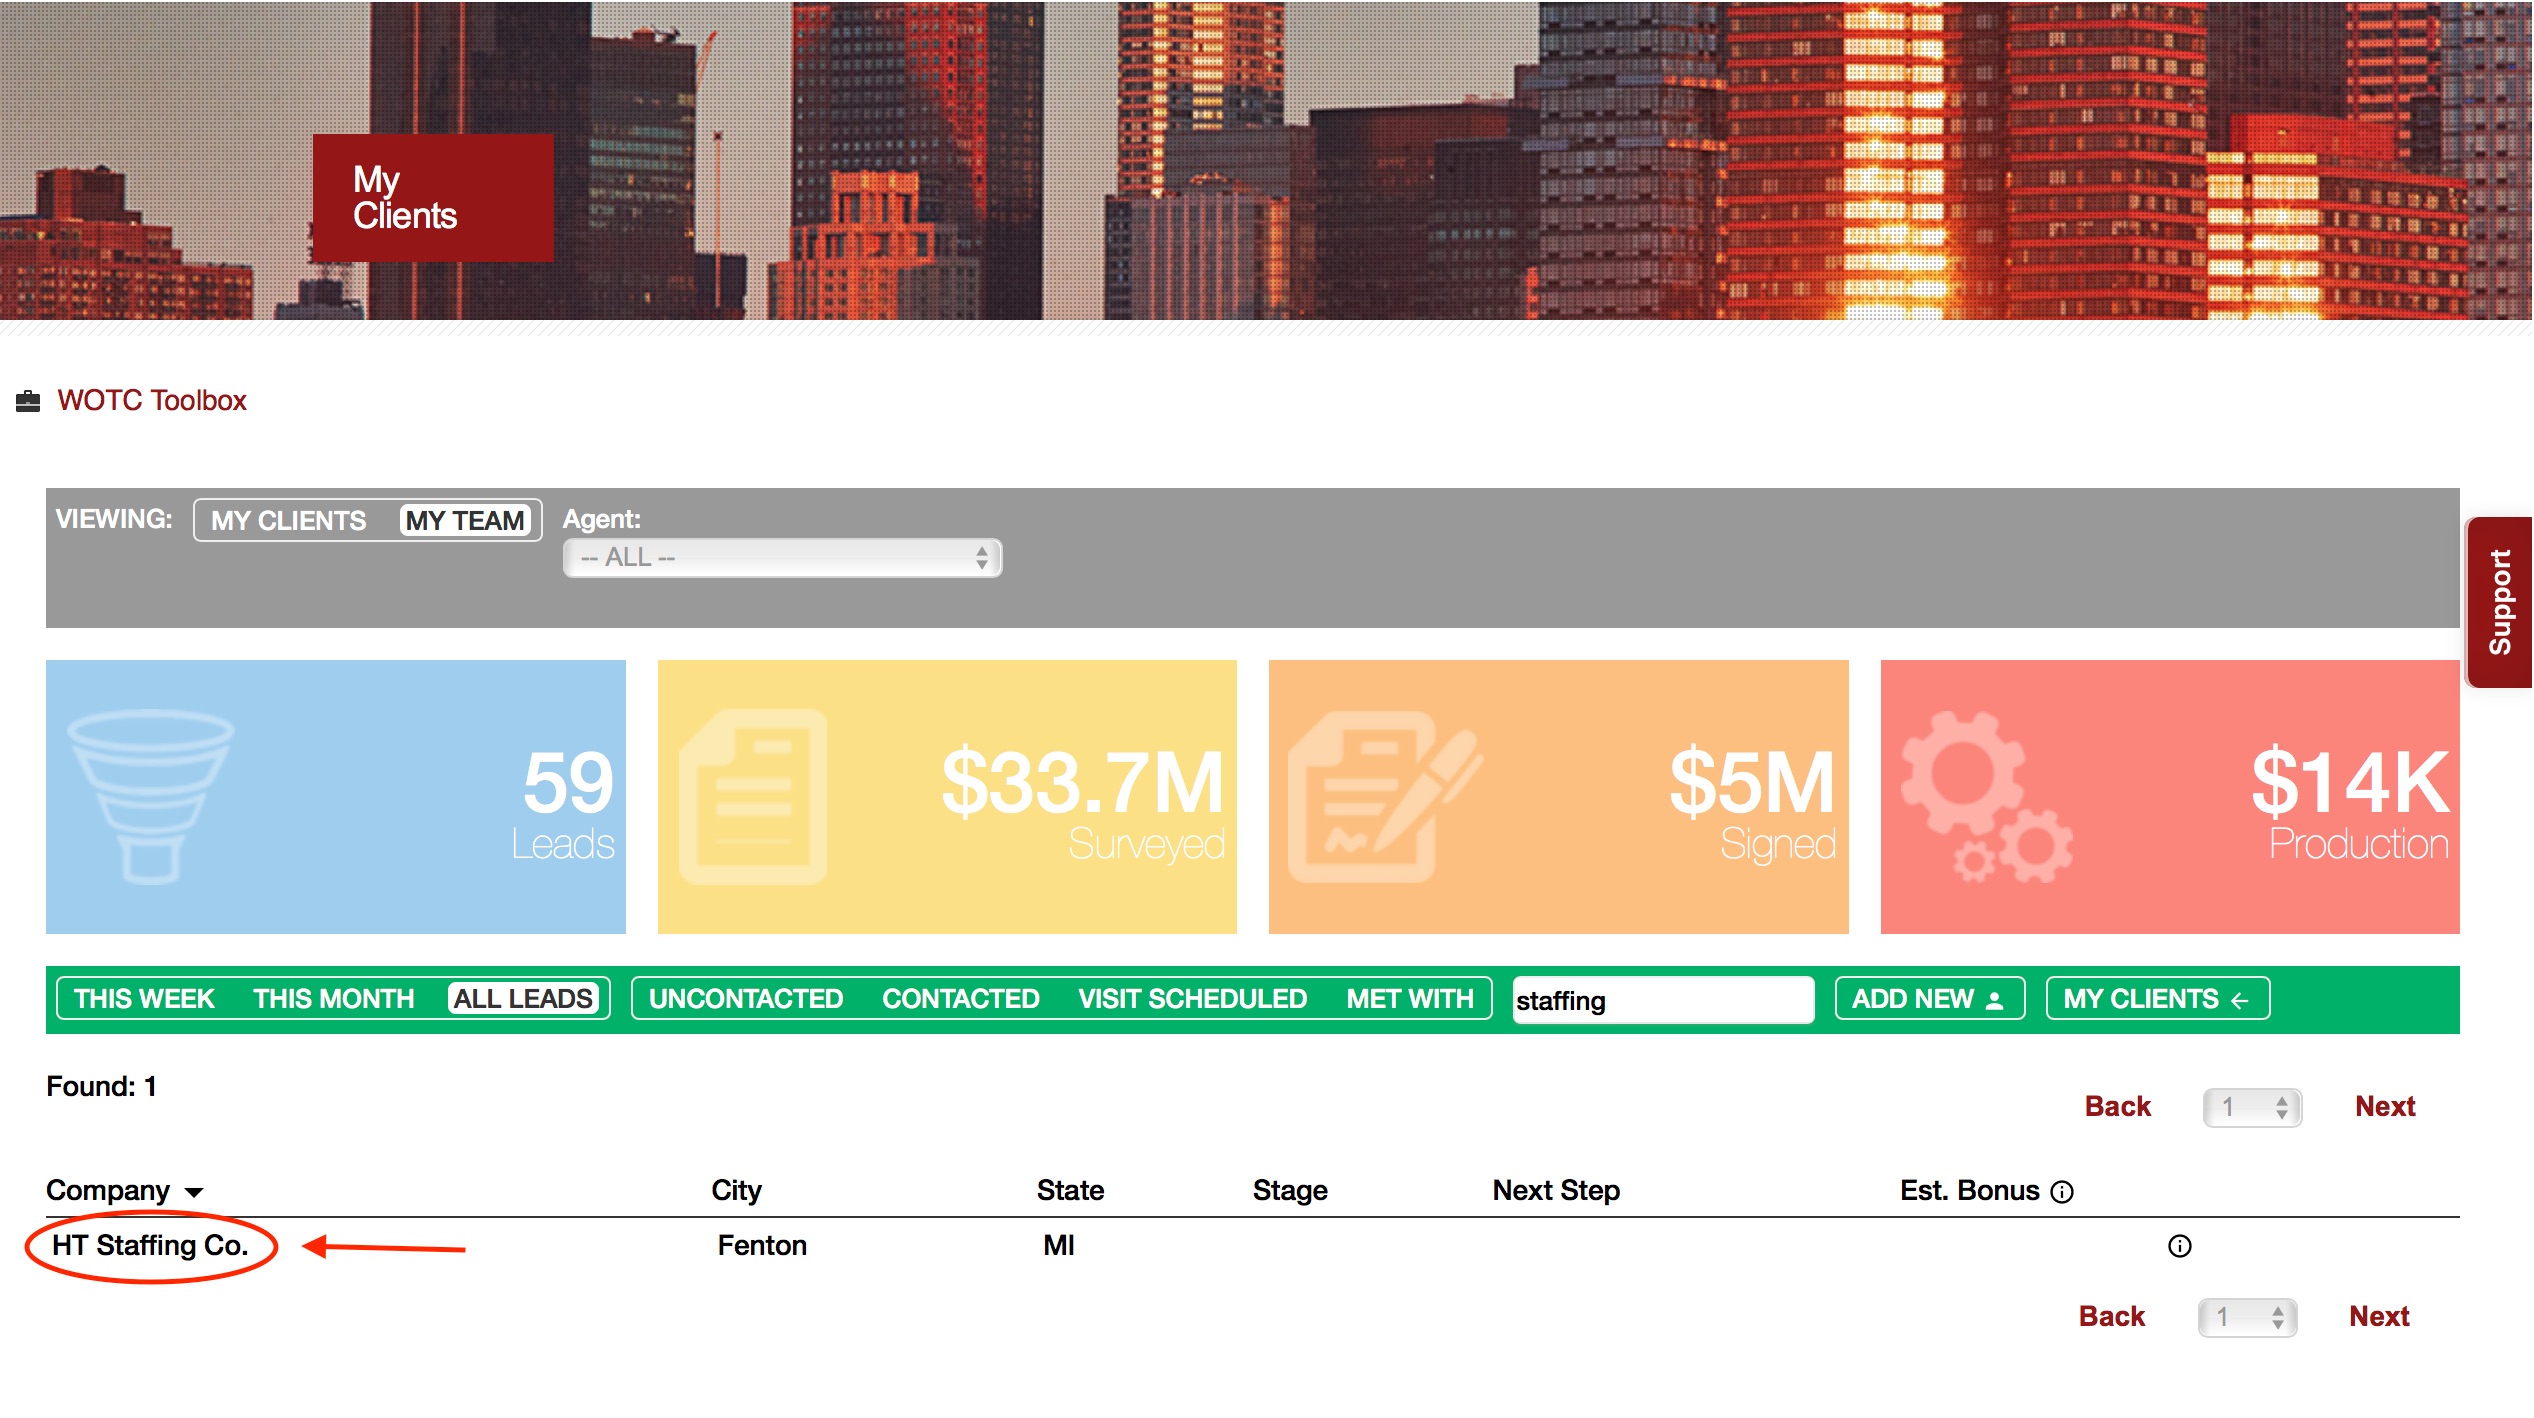The width and height of the screenshot is (2534, 1418).
Task: Open the red Support side tab
Action: tap(2500, 602)
